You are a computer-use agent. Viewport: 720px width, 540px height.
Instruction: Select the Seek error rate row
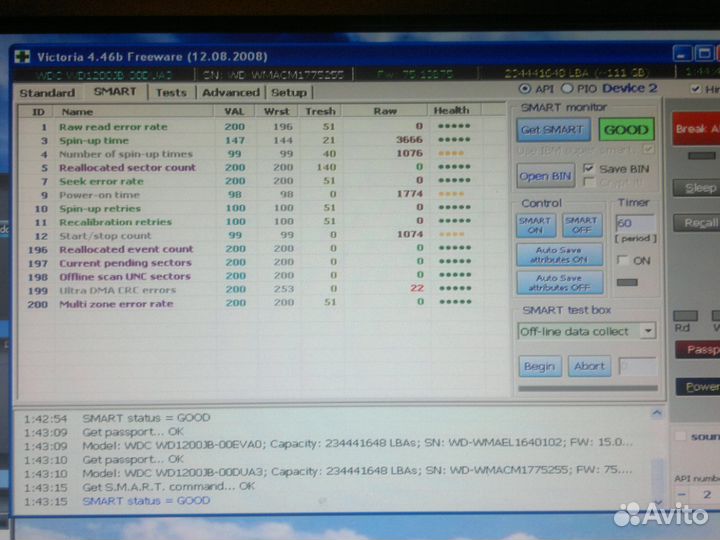262,181
